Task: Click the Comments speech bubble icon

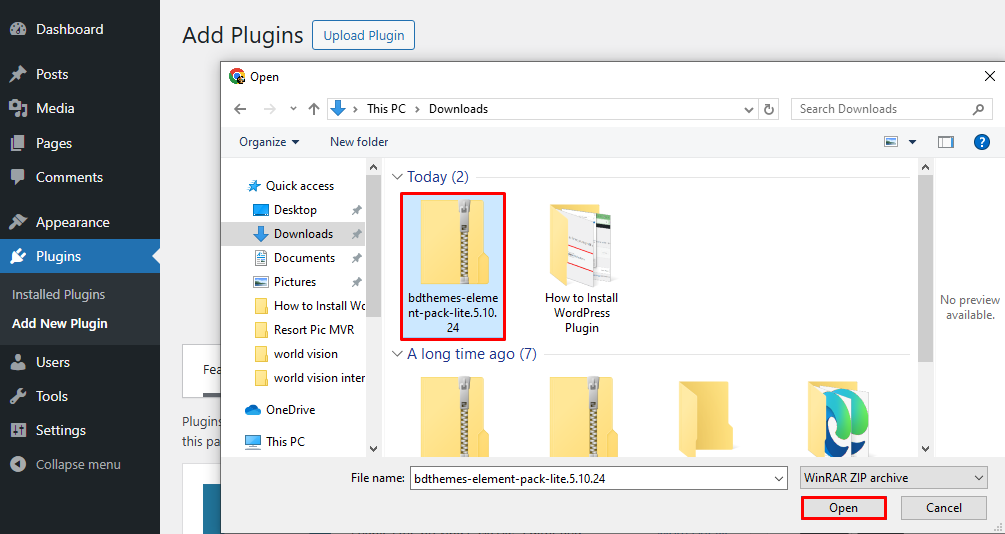Action: pyautogui.click(x=18, y=178)
